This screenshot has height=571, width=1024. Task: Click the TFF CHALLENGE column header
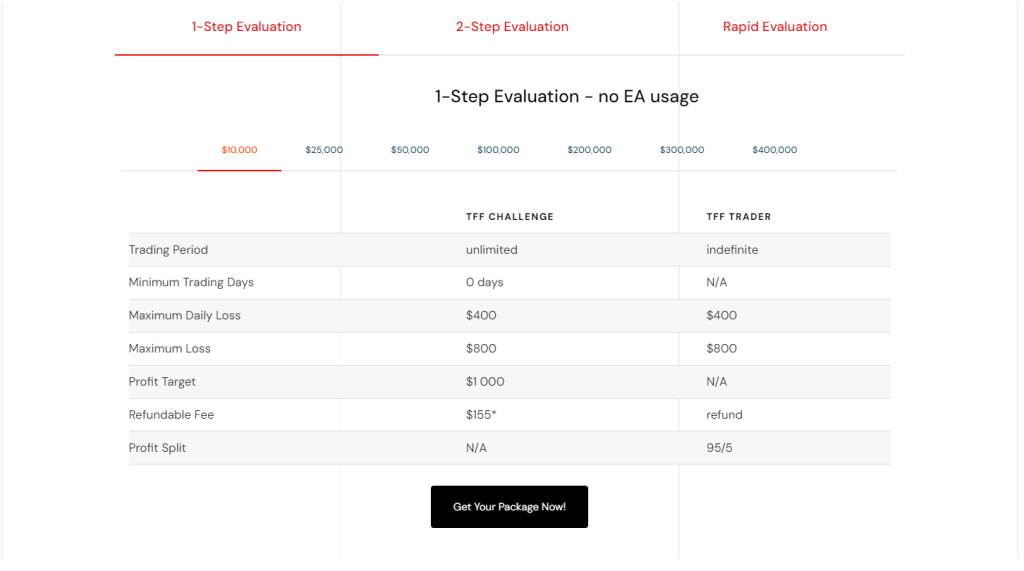tap(509, 217)
